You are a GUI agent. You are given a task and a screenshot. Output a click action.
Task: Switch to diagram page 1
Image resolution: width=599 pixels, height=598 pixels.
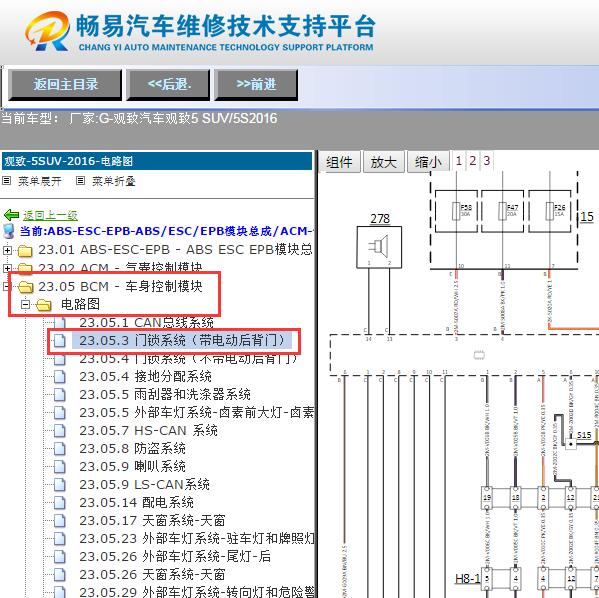click(x=459, y=160)
